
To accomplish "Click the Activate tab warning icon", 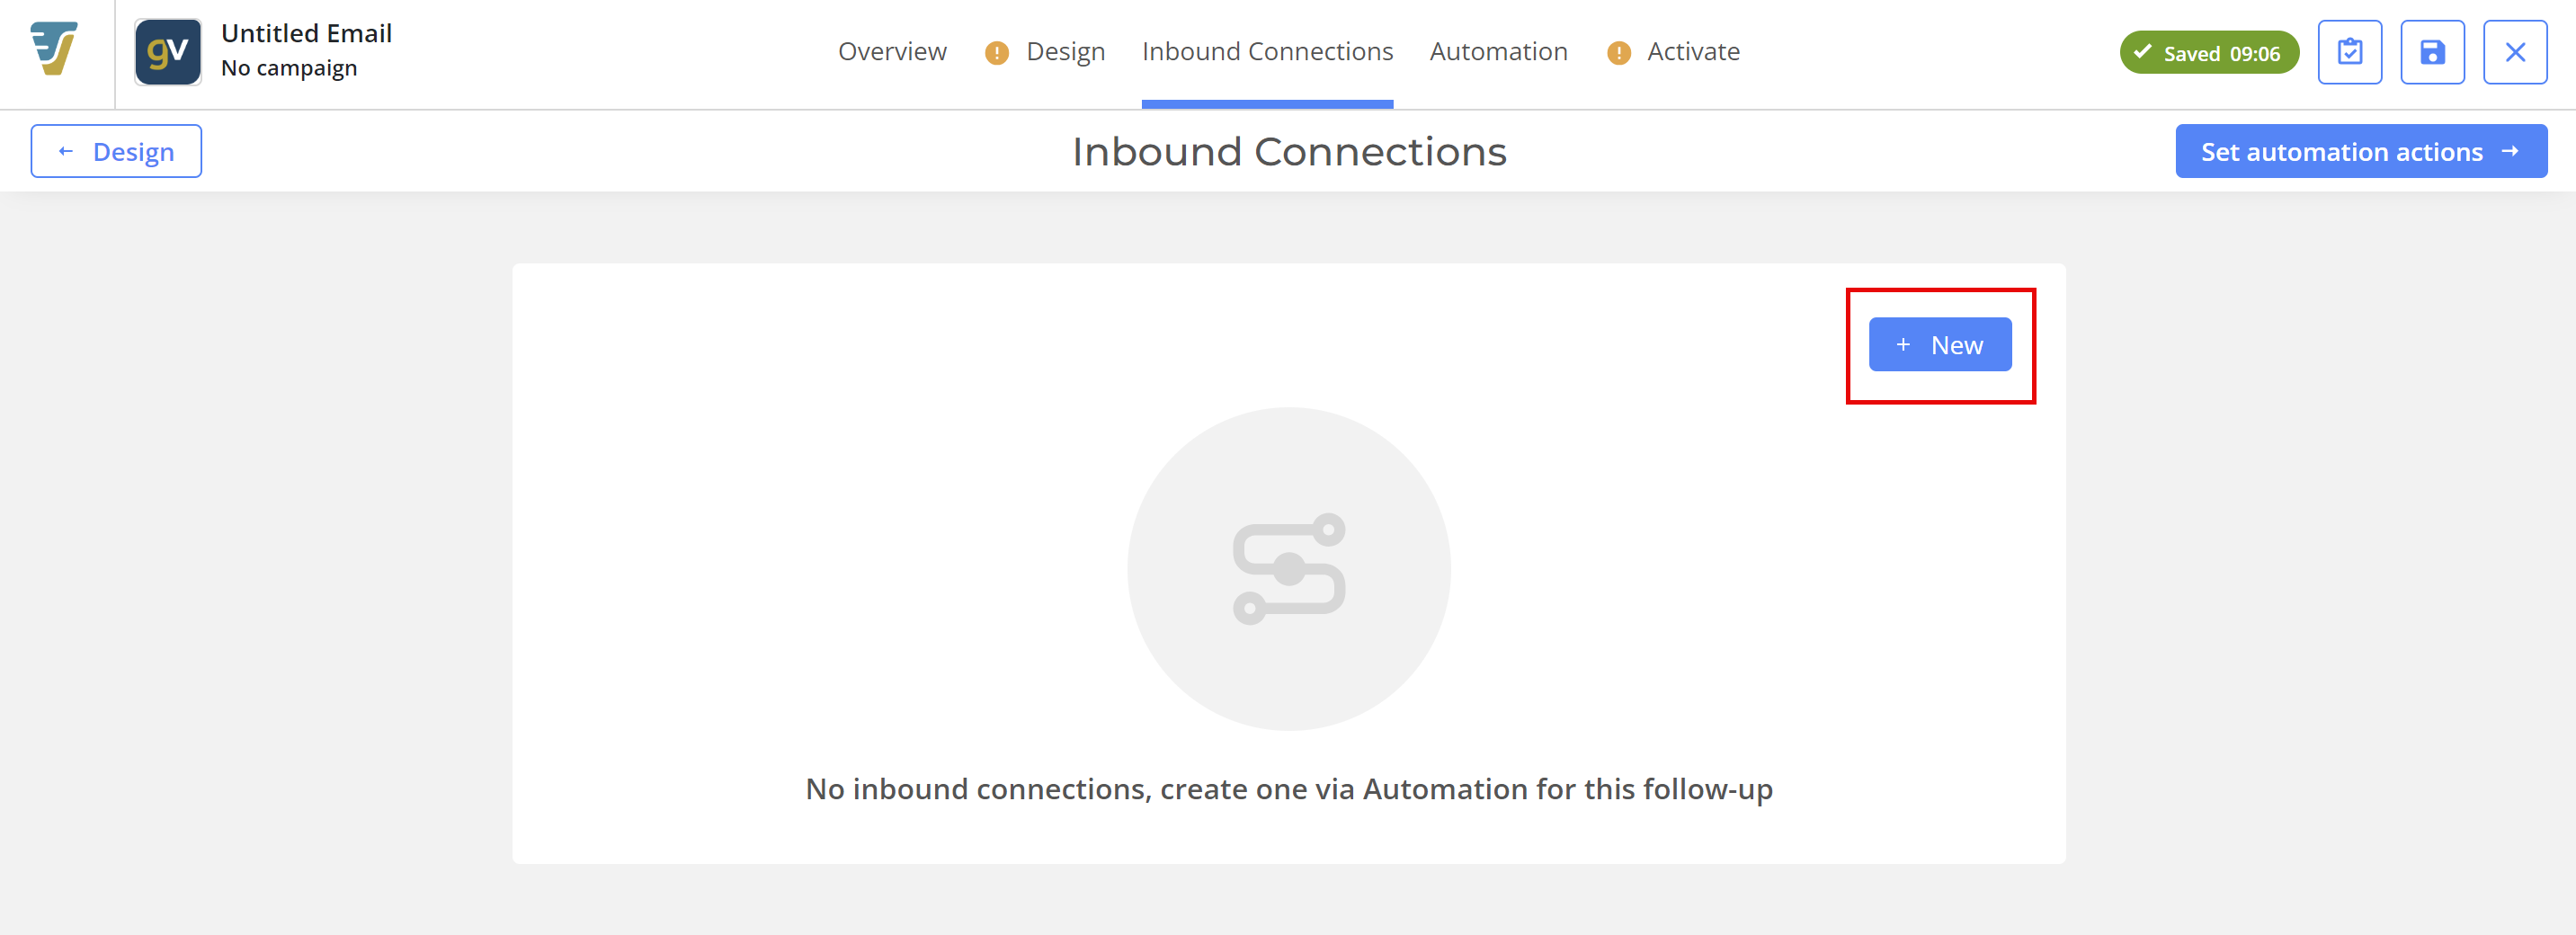I will tap(1618, 53).
